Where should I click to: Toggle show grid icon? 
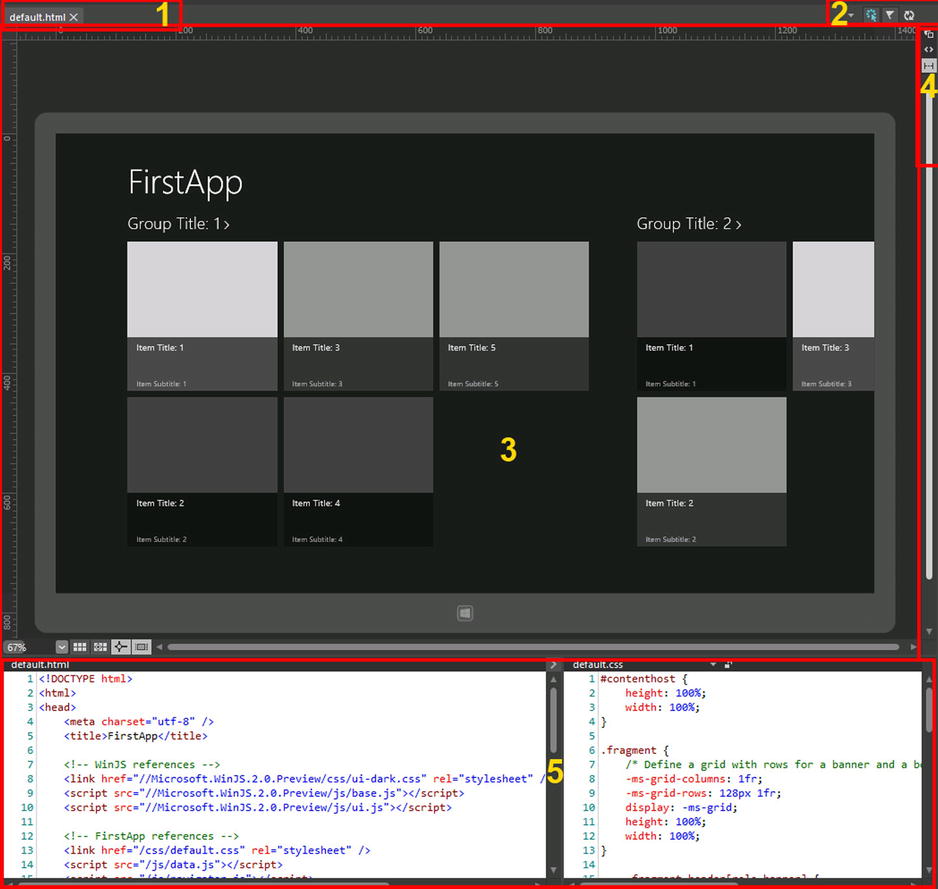[x=80, y=647]
